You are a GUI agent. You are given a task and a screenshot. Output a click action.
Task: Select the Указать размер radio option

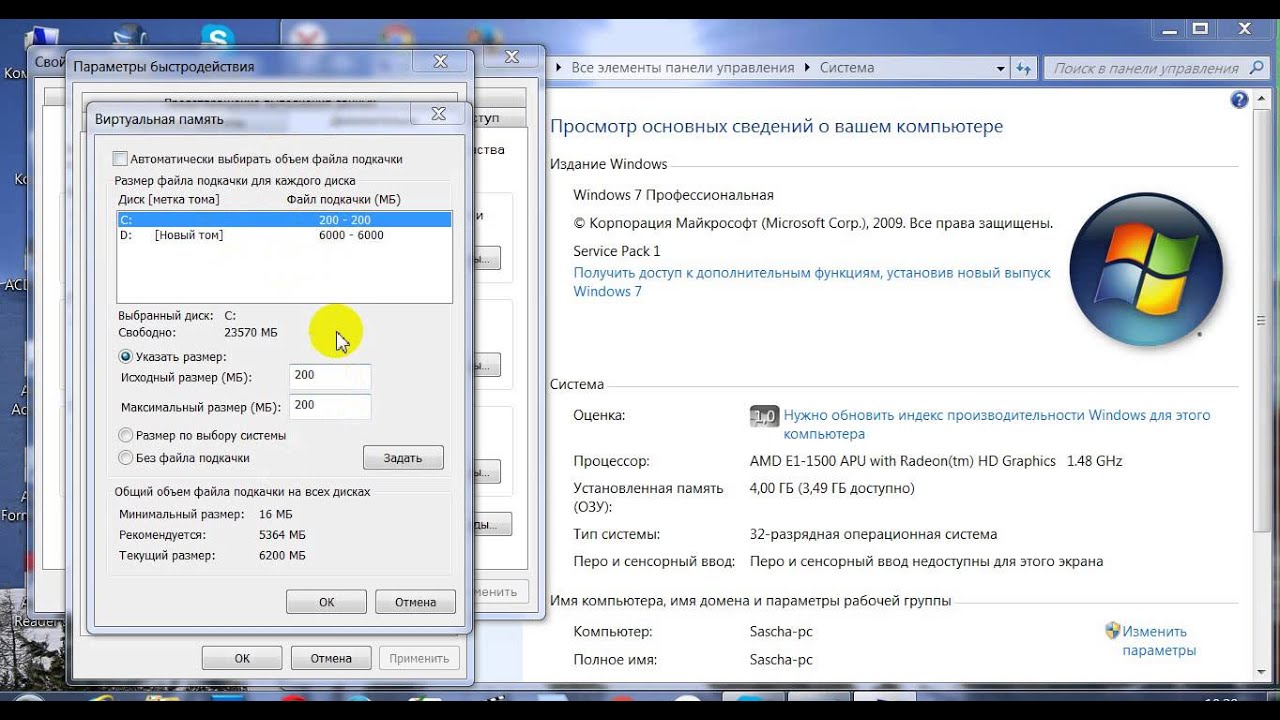pos(126,356)
